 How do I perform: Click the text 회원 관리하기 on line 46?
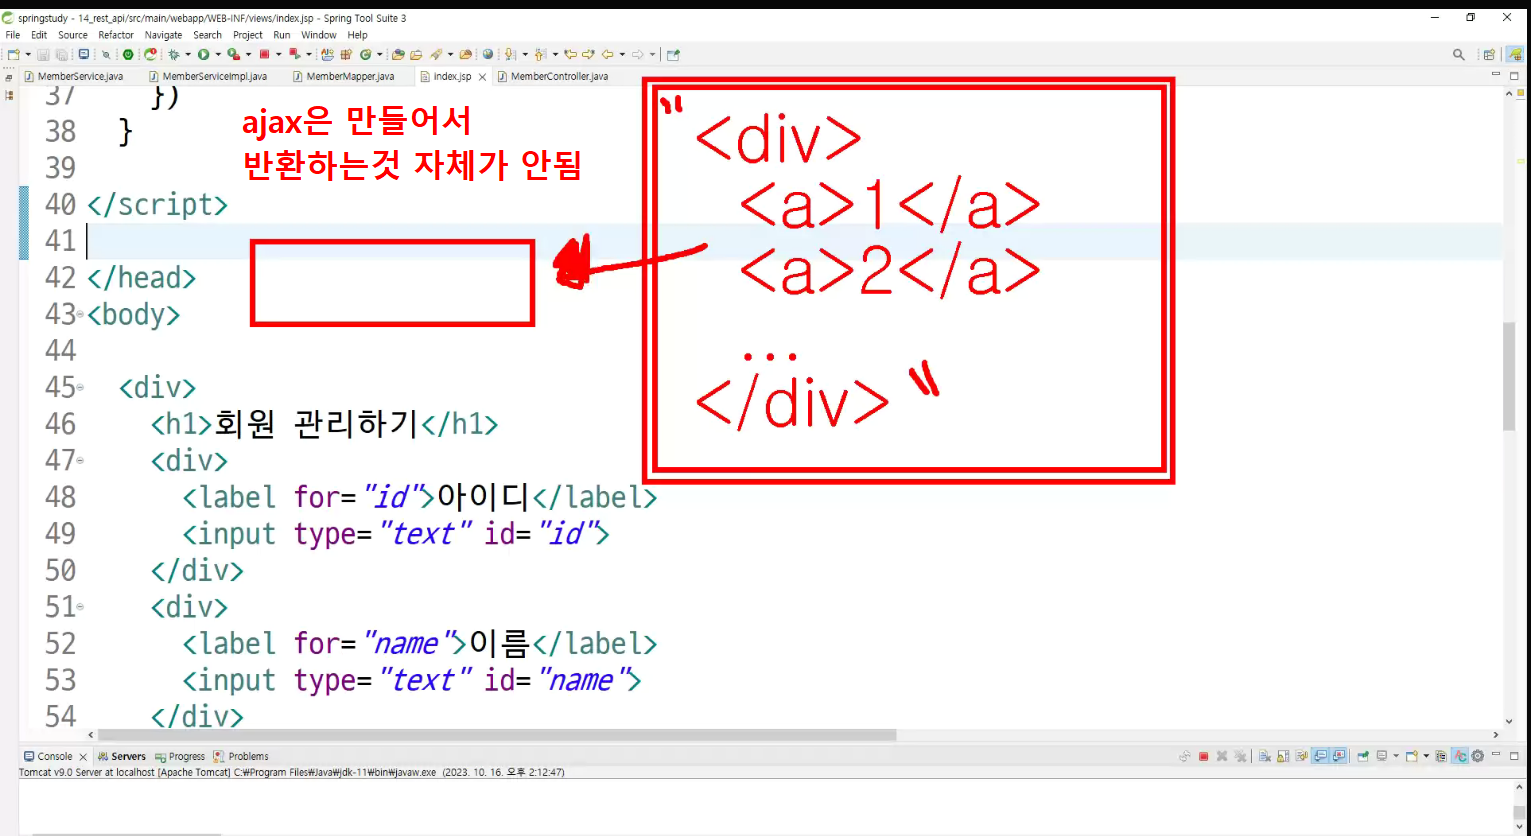pos(316,424)
